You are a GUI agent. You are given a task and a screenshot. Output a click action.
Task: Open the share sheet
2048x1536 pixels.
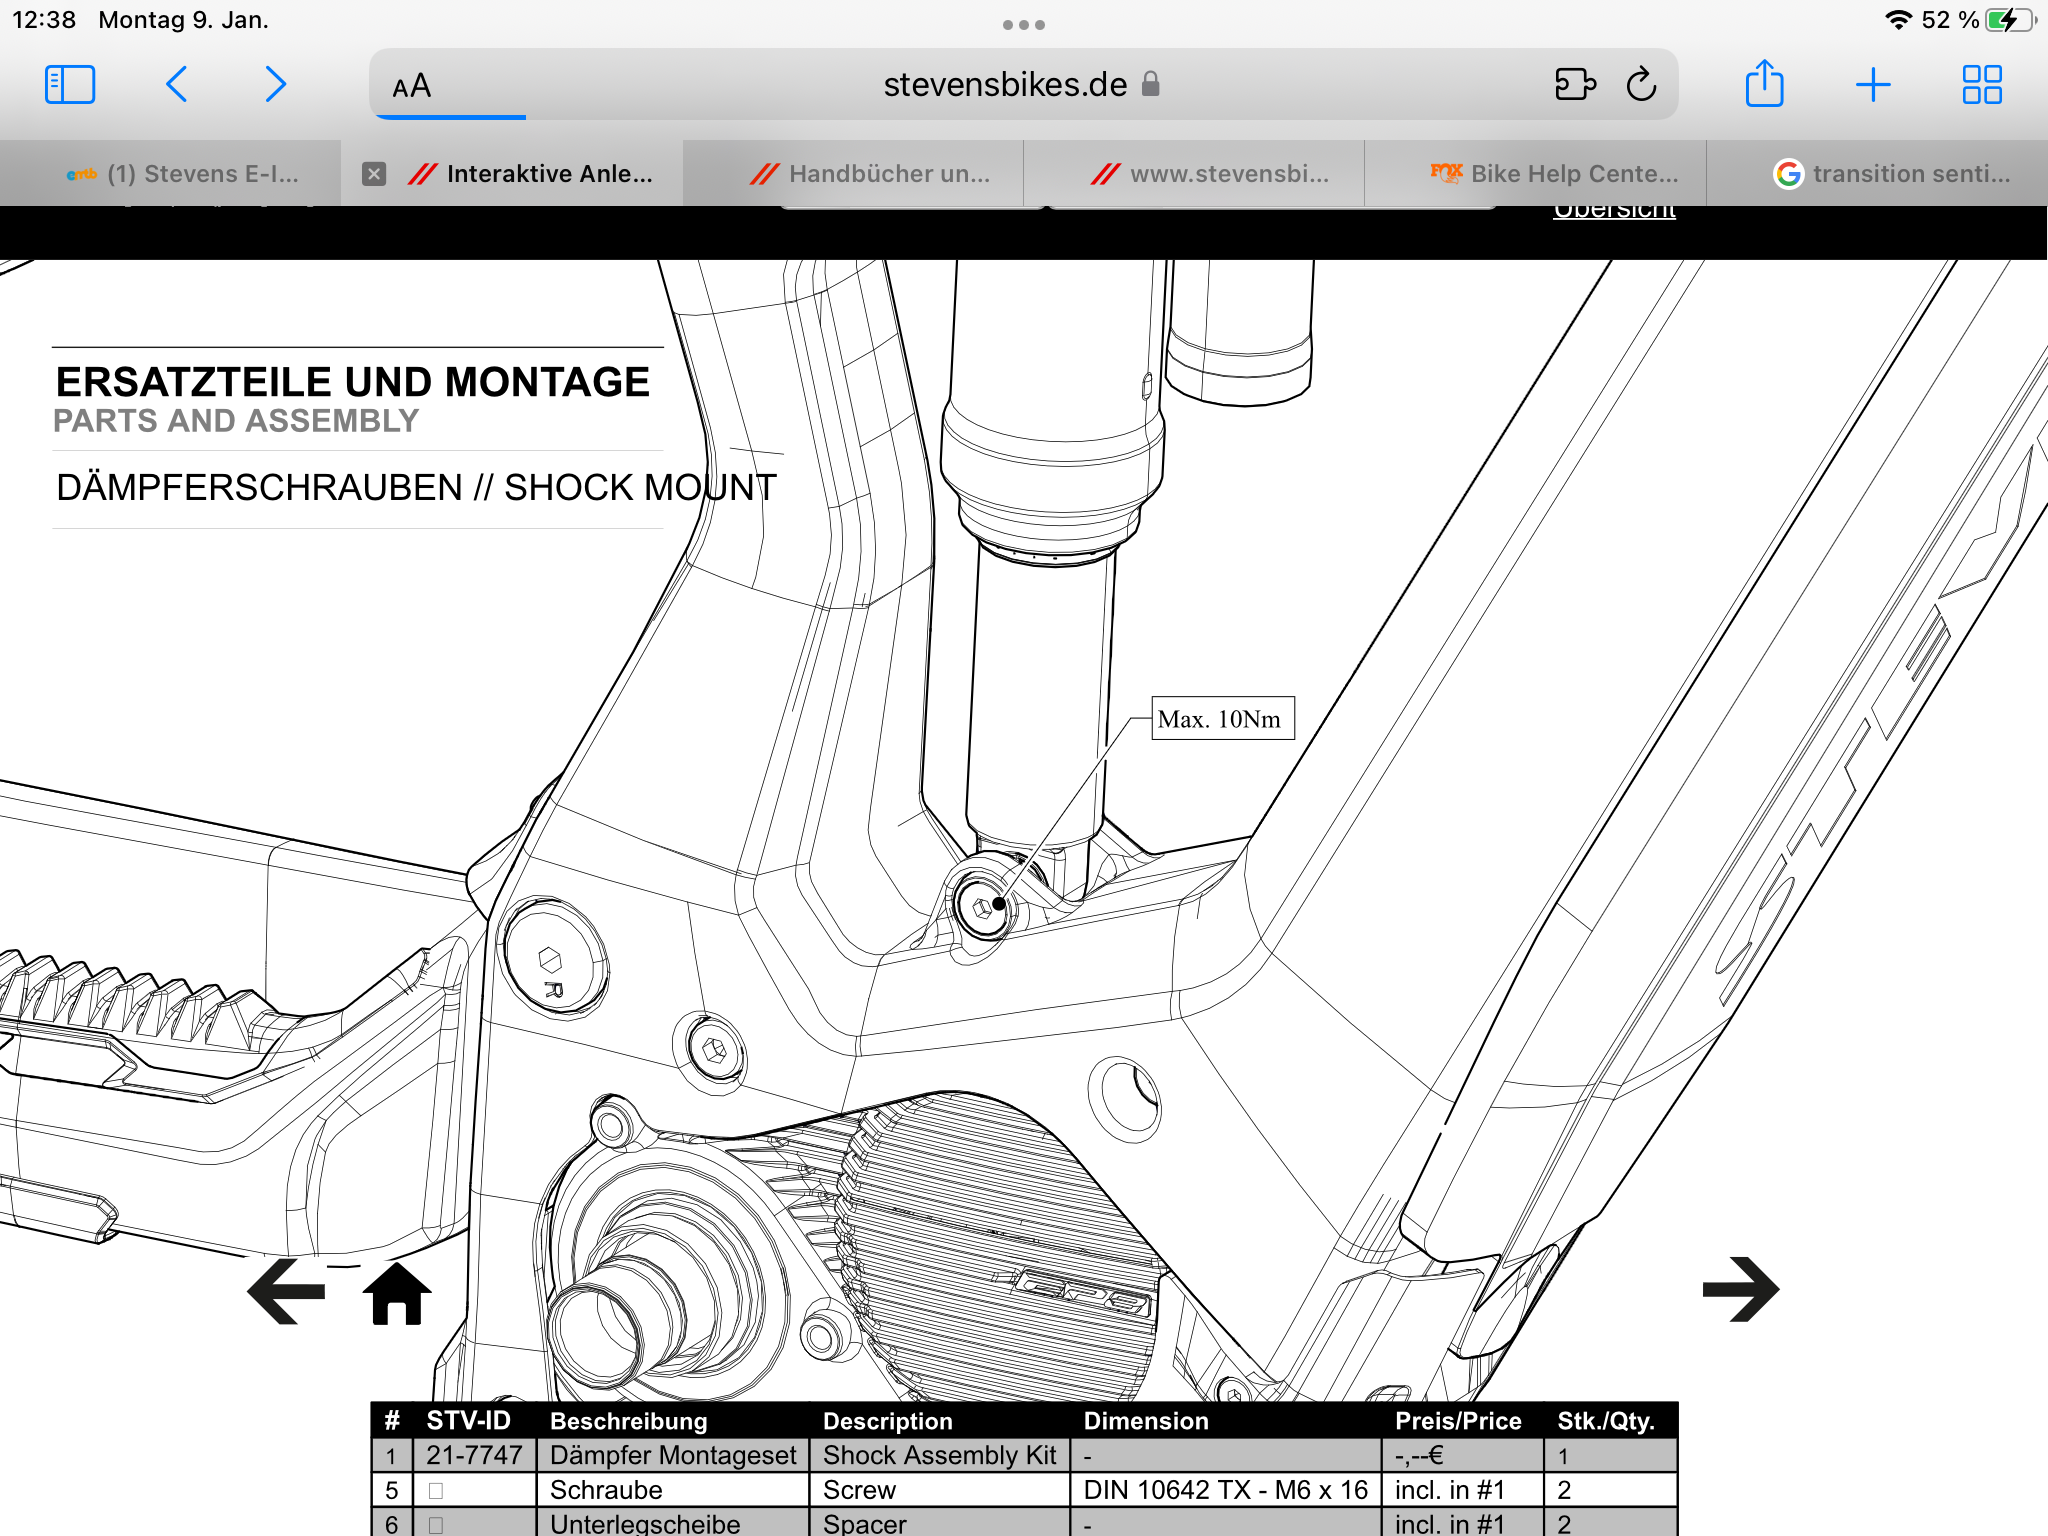click(x=1764, y=84)
